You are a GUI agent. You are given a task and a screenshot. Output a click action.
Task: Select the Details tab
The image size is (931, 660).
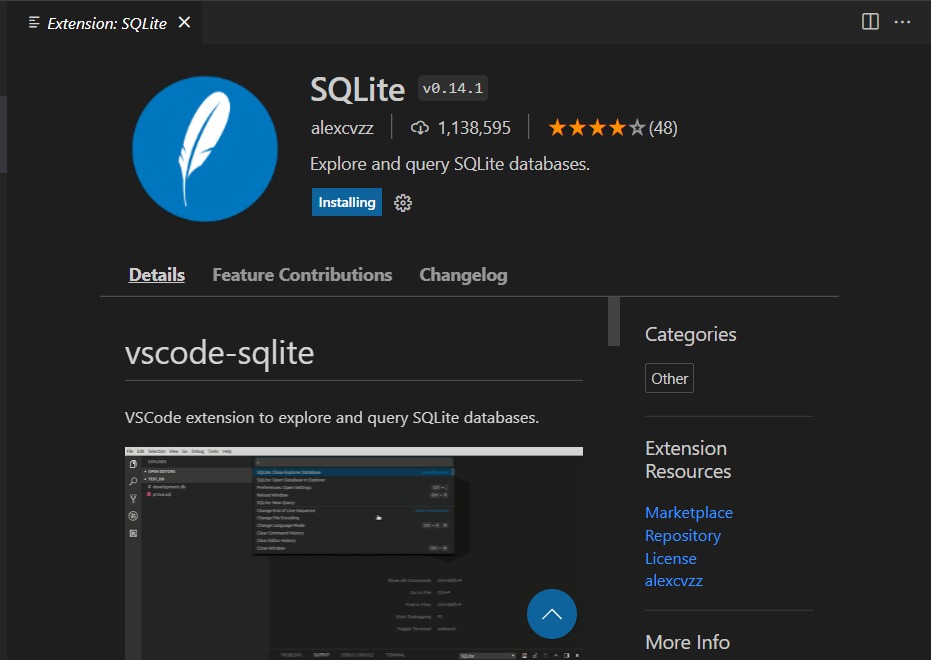click(x=156, y=274)
